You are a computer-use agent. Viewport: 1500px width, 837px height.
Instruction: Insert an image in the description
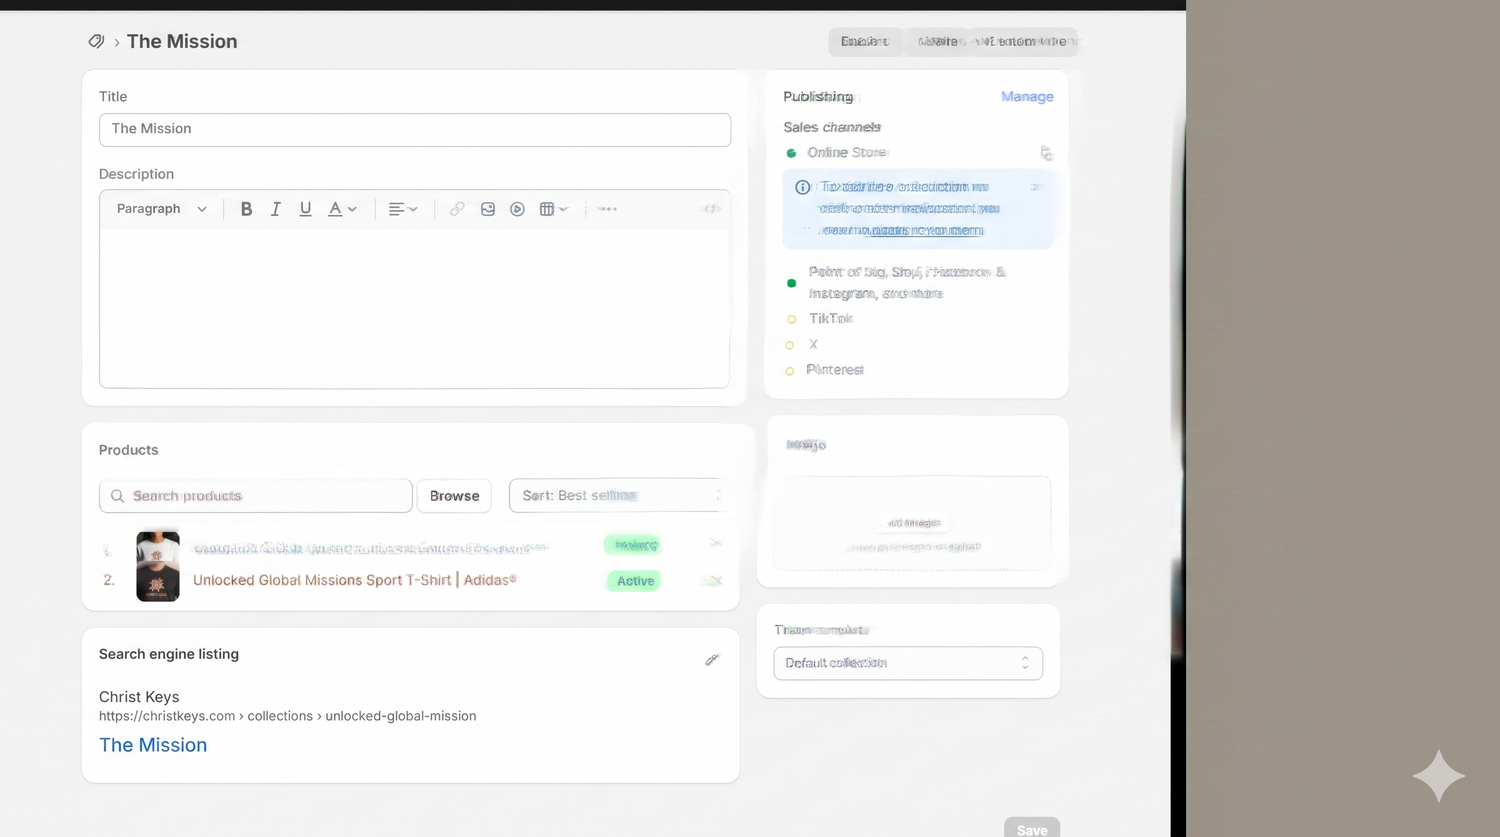tap(488, 209)
